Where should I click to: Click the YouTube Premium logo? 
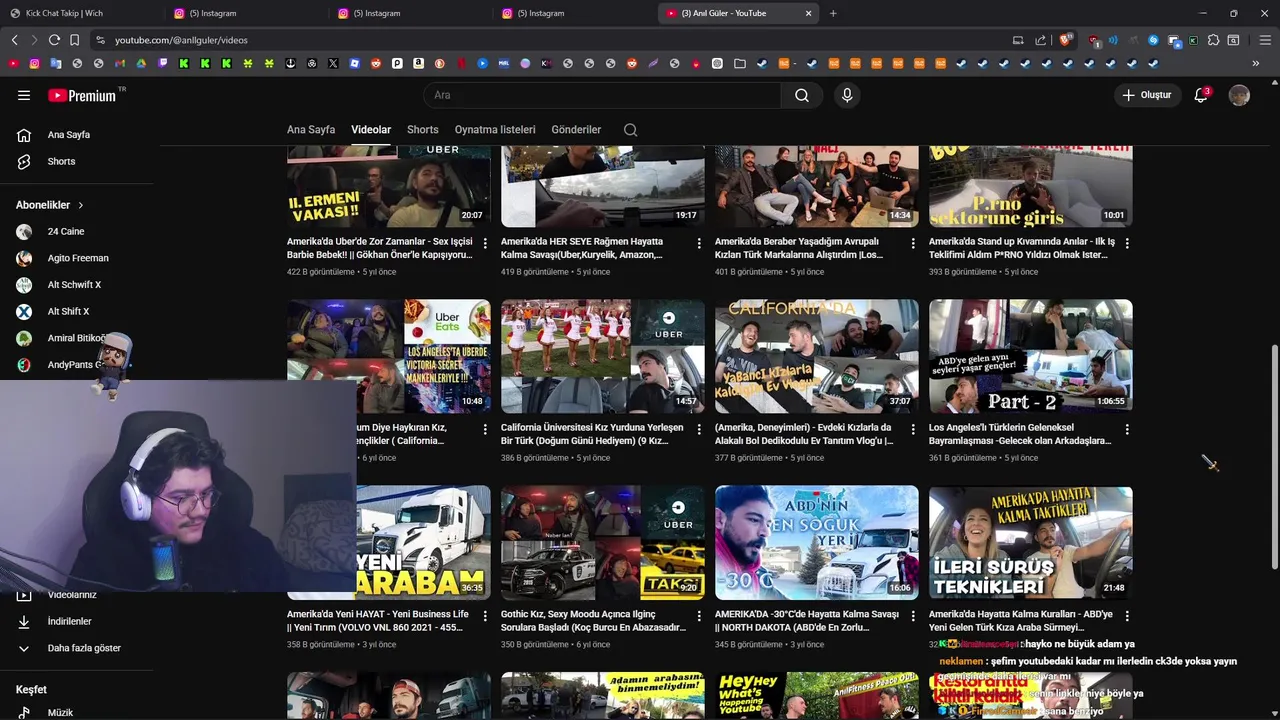coord(80,95)
